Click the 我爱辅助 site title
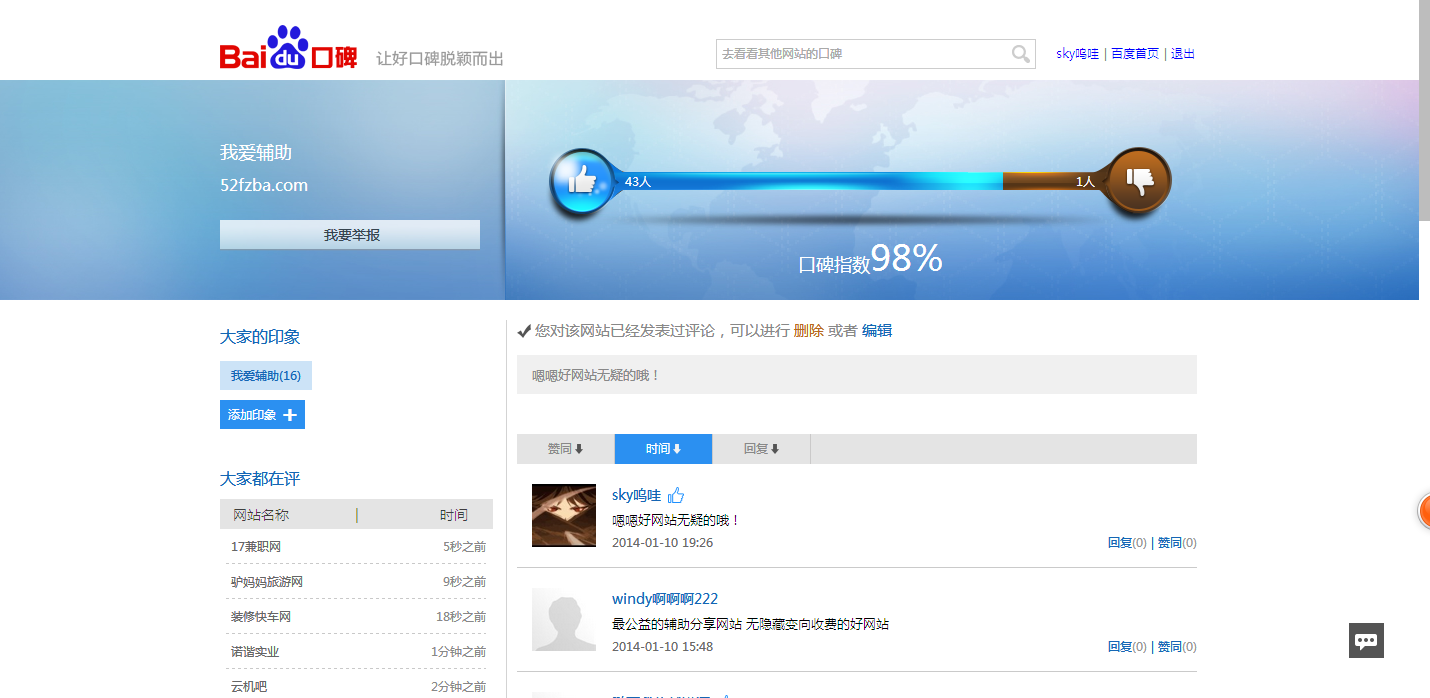The image size is (1430, 698). tap(256, 153)
